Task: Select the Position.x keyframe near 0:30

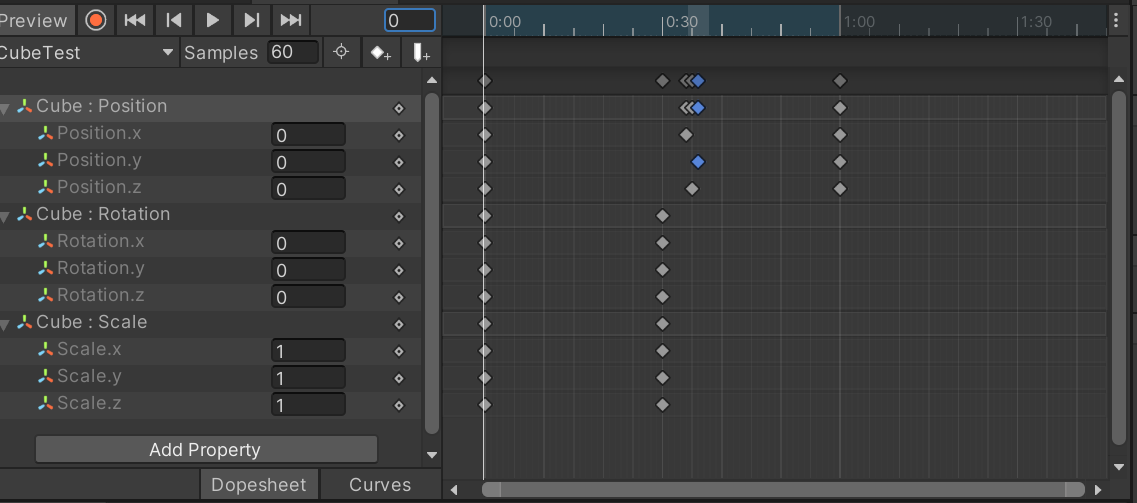Action: (x=686, y=135)
